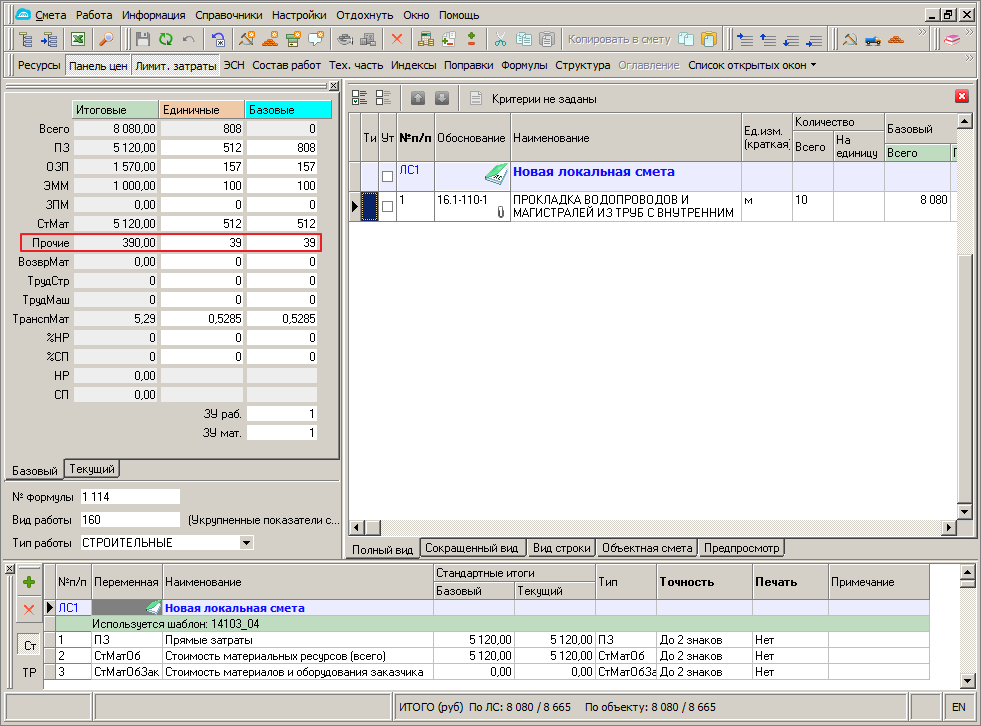
Task: Save the estimate with the floppy icon
Action: point(143,39)
